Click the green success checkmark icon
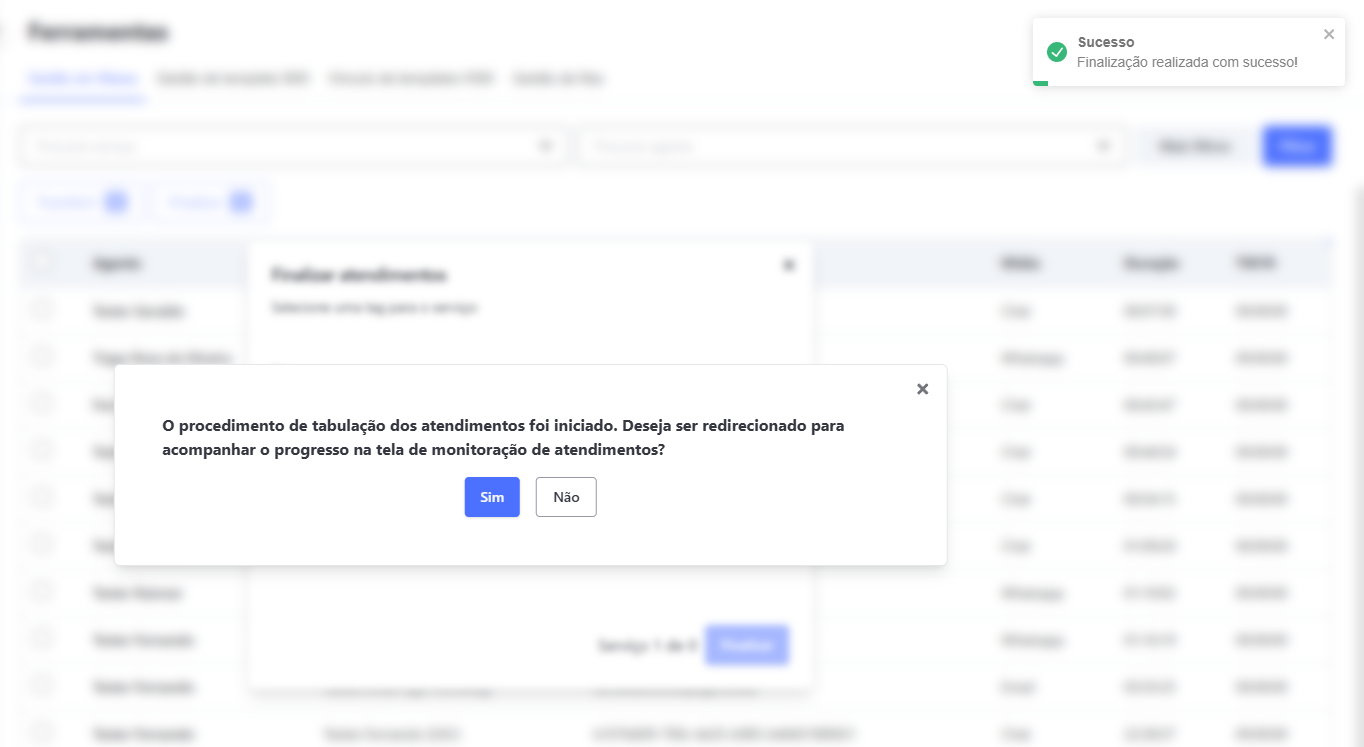The width and height of the screenshot is (1364, 747). tap(1056, 52)
